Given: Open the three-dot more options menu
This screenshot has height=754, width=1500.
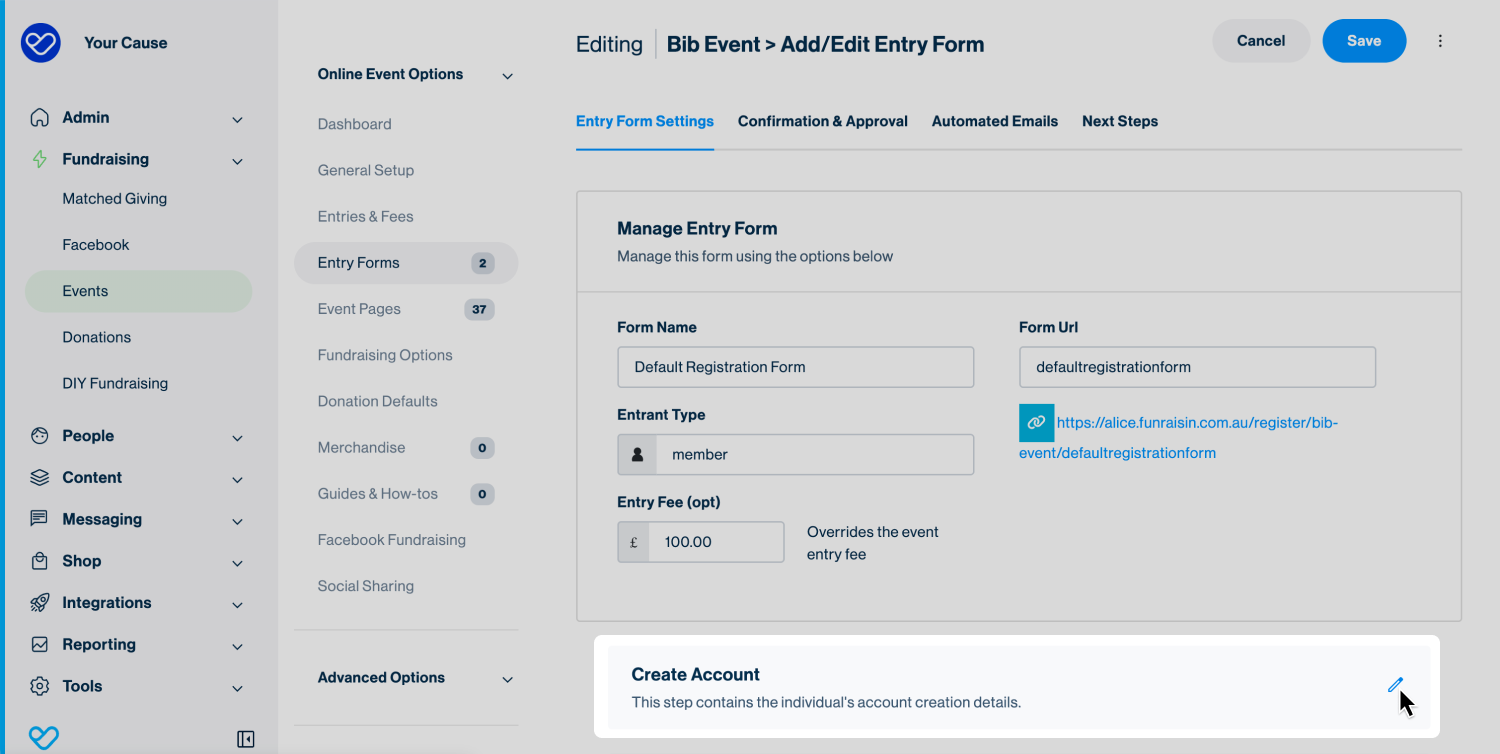Looking at the screenshot, I should tap(1440, 41).
